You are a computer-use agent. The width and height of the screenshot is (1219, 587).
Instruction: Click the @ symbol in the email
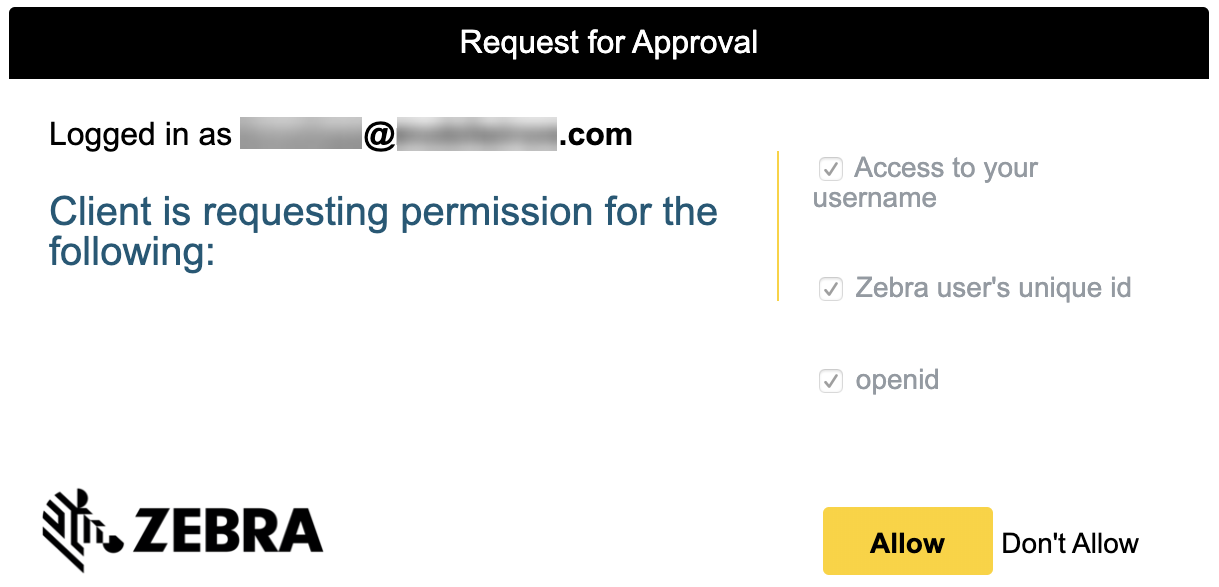coord(379,135)
